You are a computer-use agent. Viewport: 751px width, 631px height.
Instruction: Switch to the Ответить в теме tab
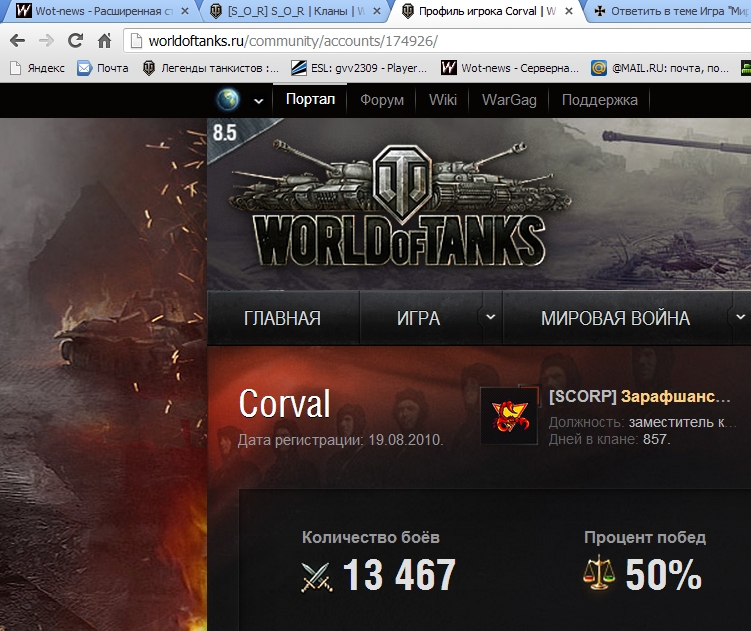pos(671,11)
